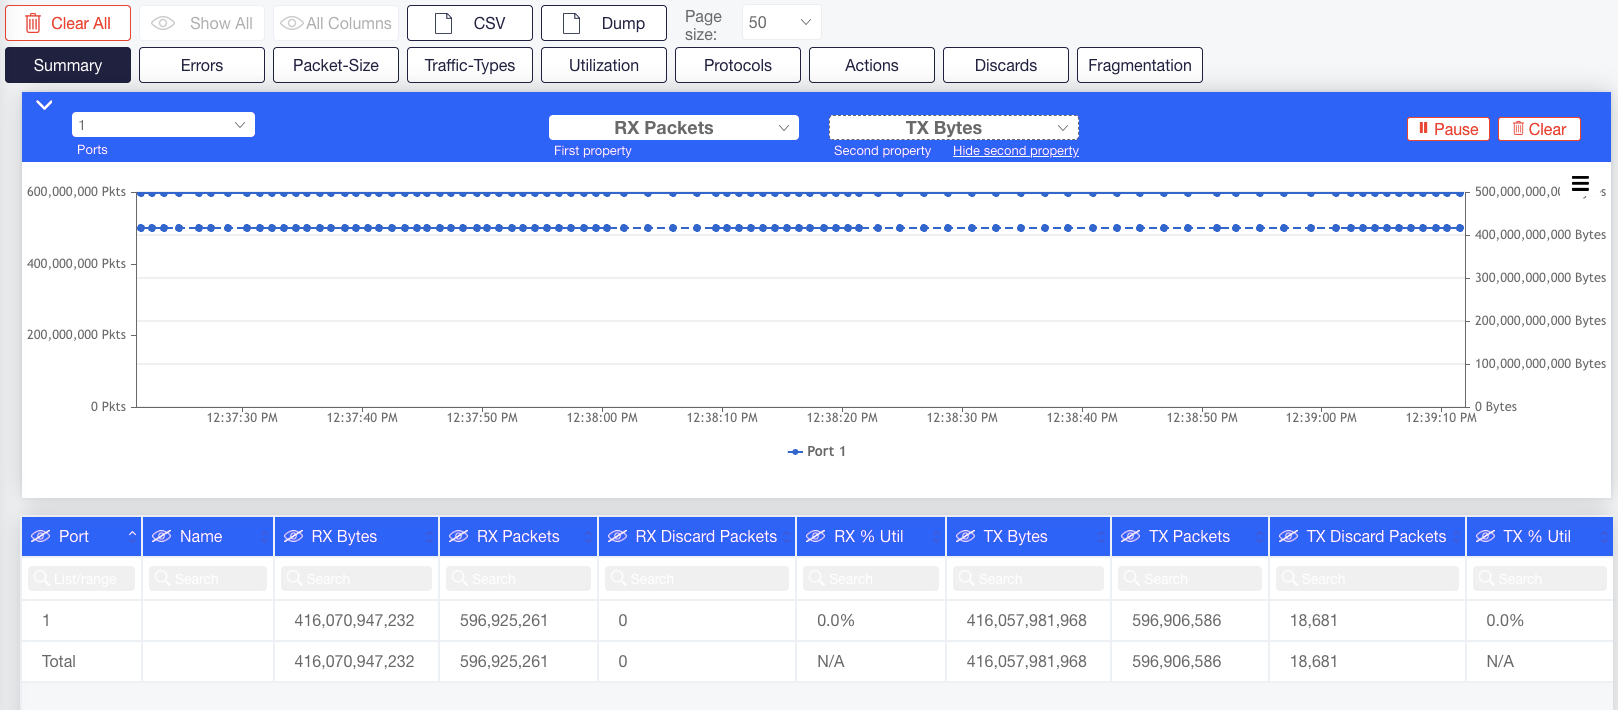Click the trash icon on Clear All
This screenshot has width=1618, height=710.
click(33, 23)
